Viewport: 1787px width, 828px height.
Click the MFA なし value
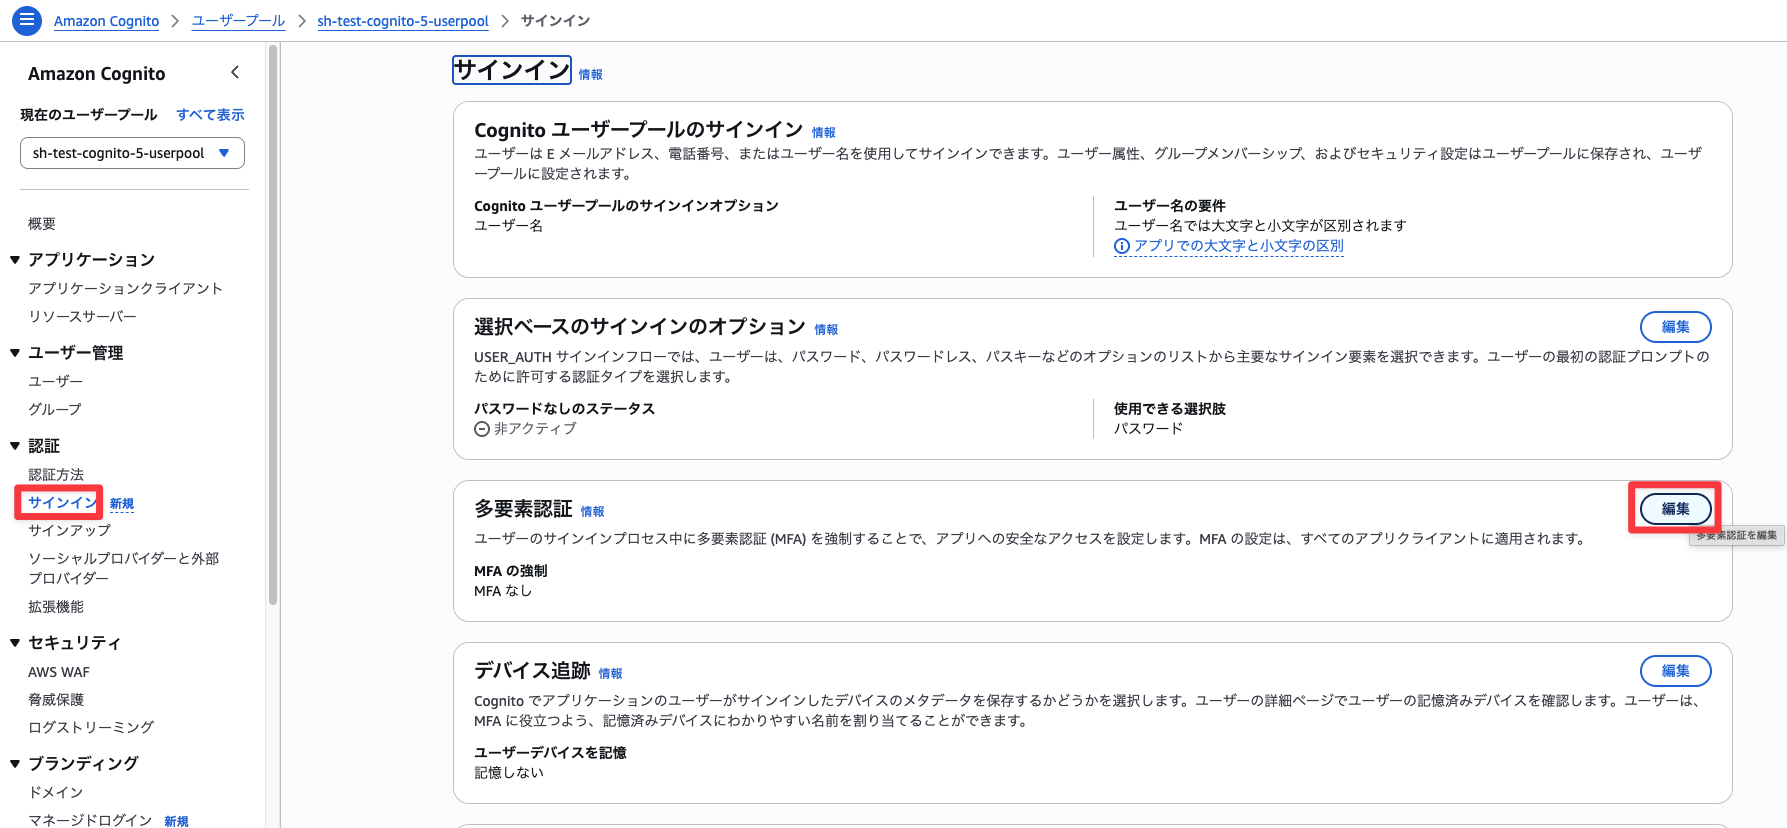(x=503, y=591)
